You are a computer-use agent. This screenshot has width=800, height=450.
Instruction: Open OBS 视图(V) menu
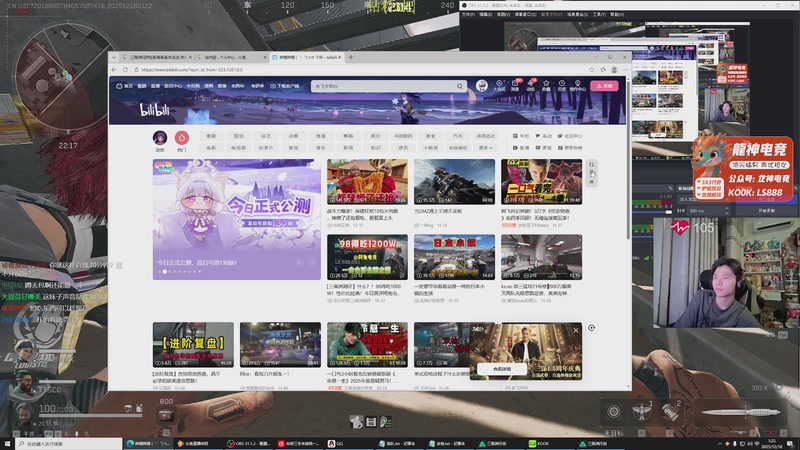click(503, 14)
